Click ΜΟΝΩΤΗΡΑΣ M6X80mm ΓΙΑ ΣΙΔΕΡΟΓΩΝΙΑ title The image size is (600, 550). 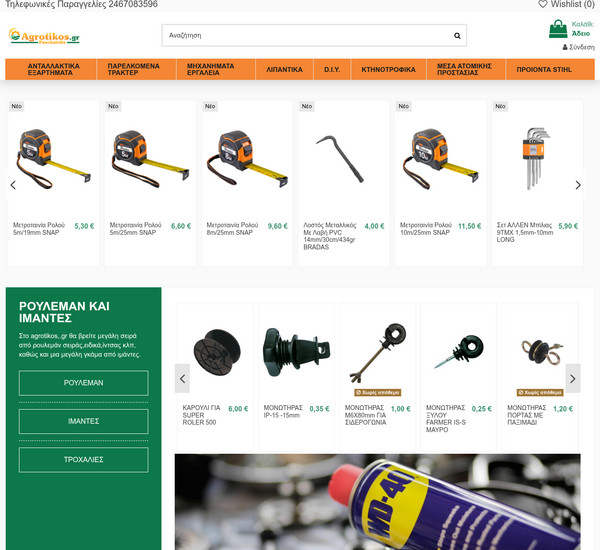click(x=365, y=415)
